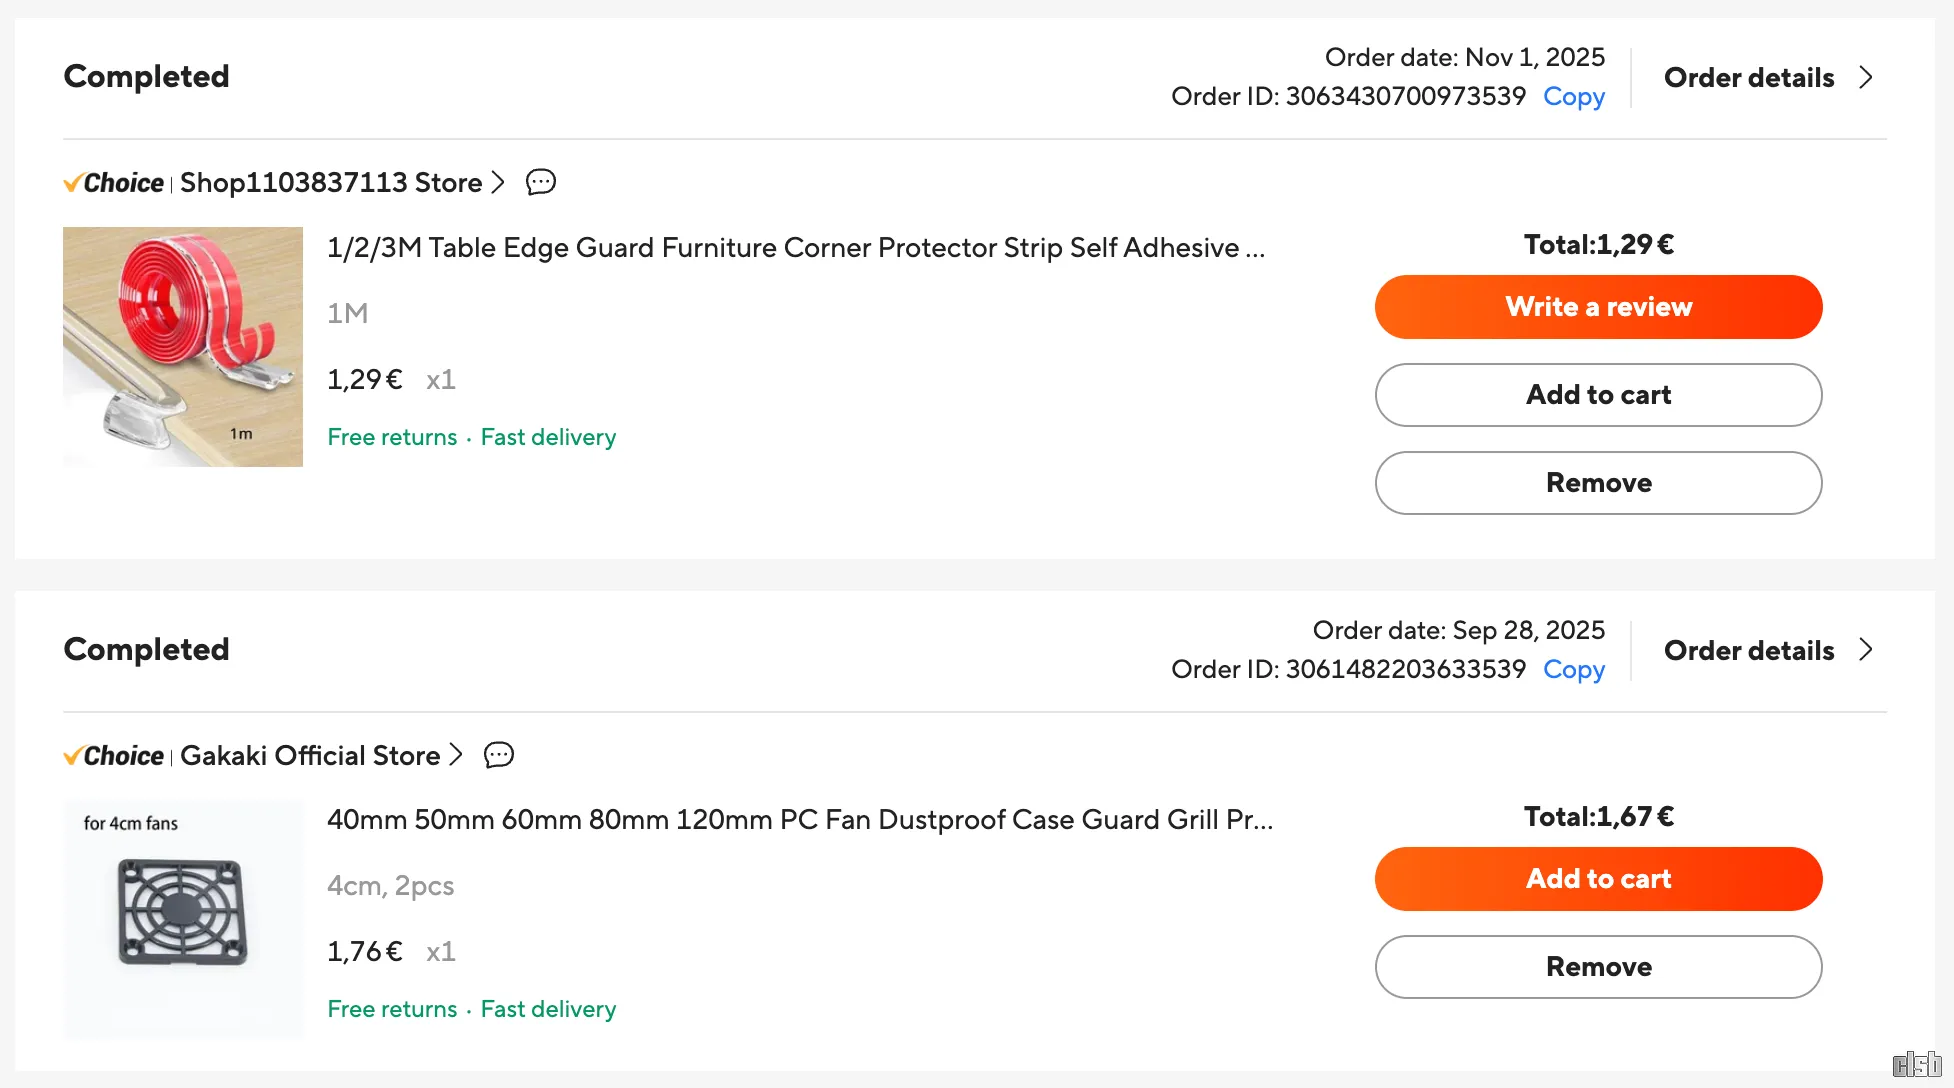The height and width of the screenshot is (1088, 1954).
Task: Click Choice badge on first order
Action: (x=114, y=183)
